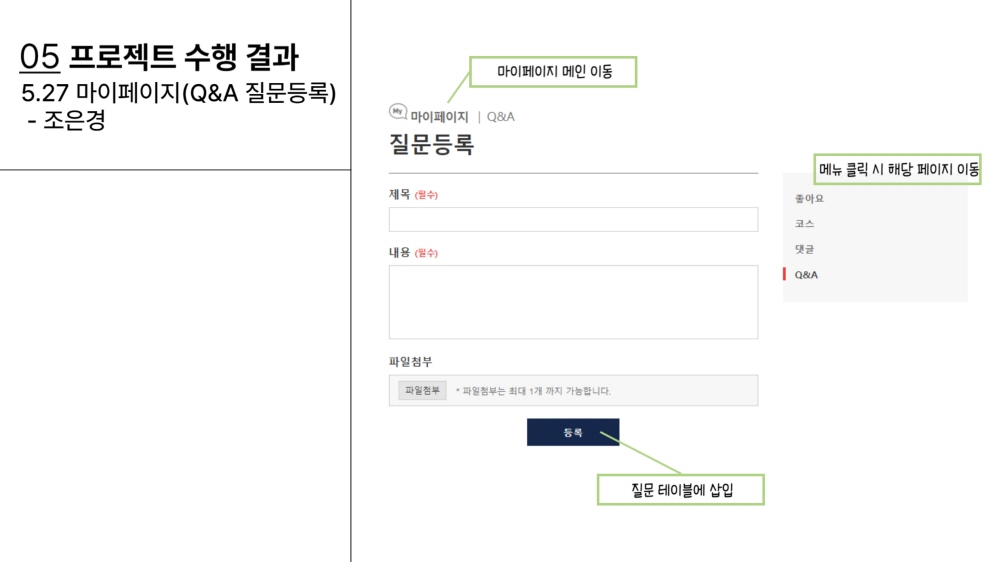The width and height of the screenshot is (1000, 562).
Task: Click the 파일첨부 attach button
Action: click(422, 390)
